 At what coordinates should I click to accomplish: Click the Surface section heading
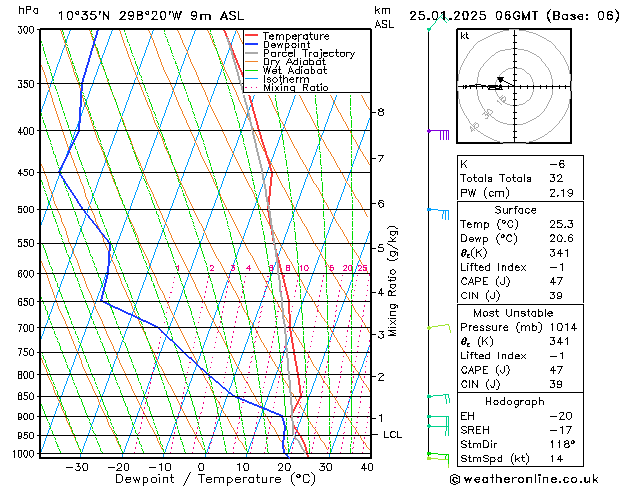[515, 210]
